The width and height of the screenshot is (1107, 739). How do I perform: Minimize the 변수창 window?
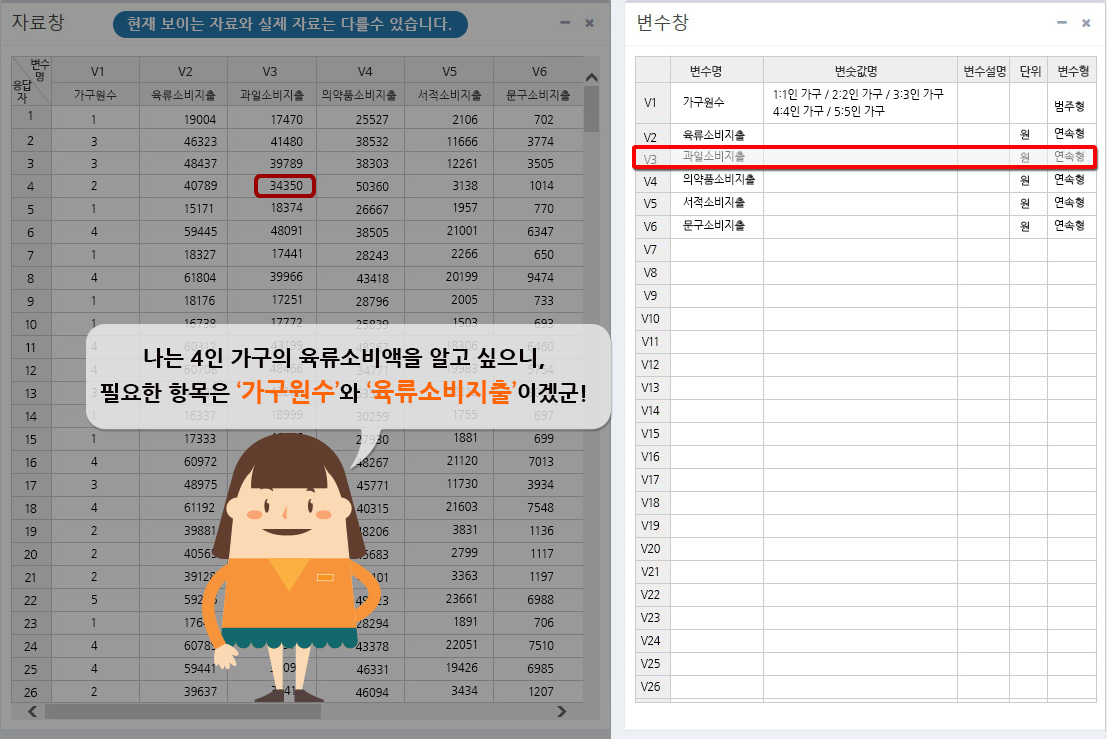point(1061,23)
